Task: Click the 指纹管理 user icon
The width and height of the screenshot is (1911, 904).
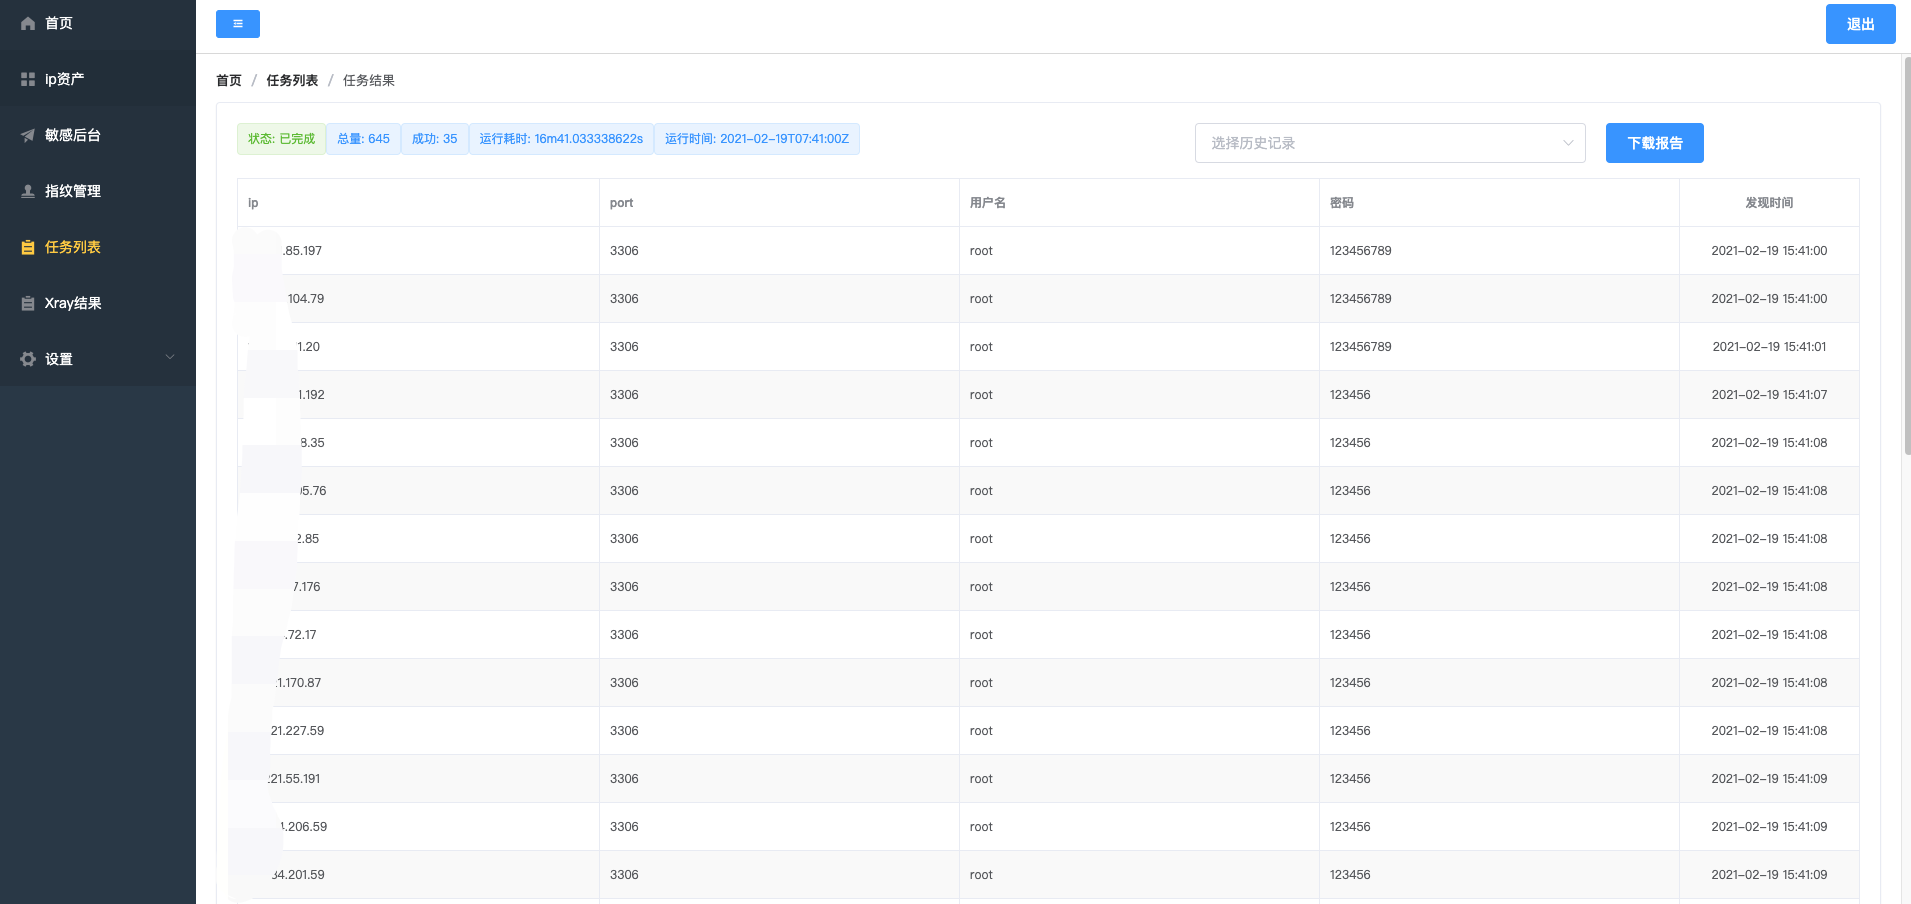Action: [28, 191]
